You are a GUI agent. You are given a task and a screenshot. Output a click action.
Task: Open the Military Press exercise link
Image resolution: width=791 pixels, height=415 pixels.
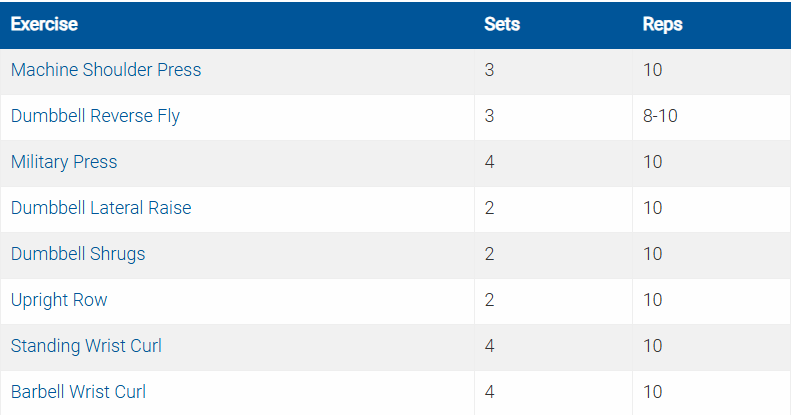(x=64, y=162)
